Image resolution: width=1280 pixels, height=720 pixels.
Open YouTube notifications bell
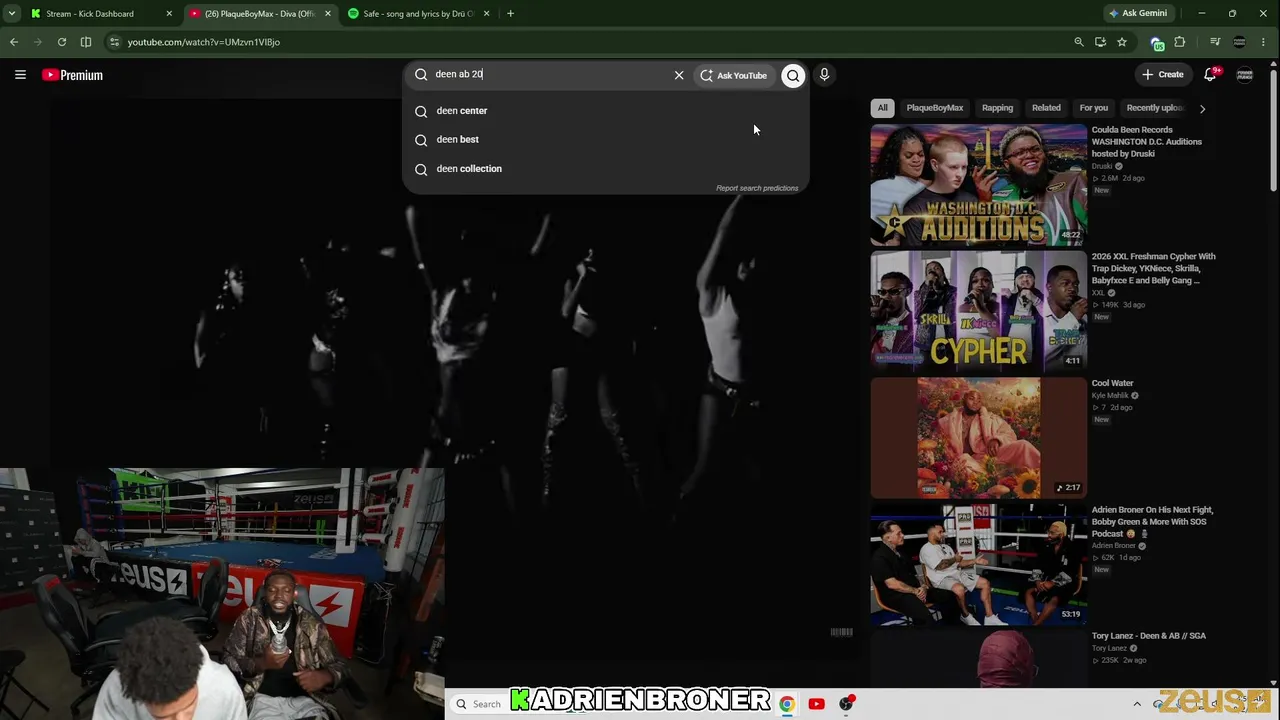(1210, 75)
